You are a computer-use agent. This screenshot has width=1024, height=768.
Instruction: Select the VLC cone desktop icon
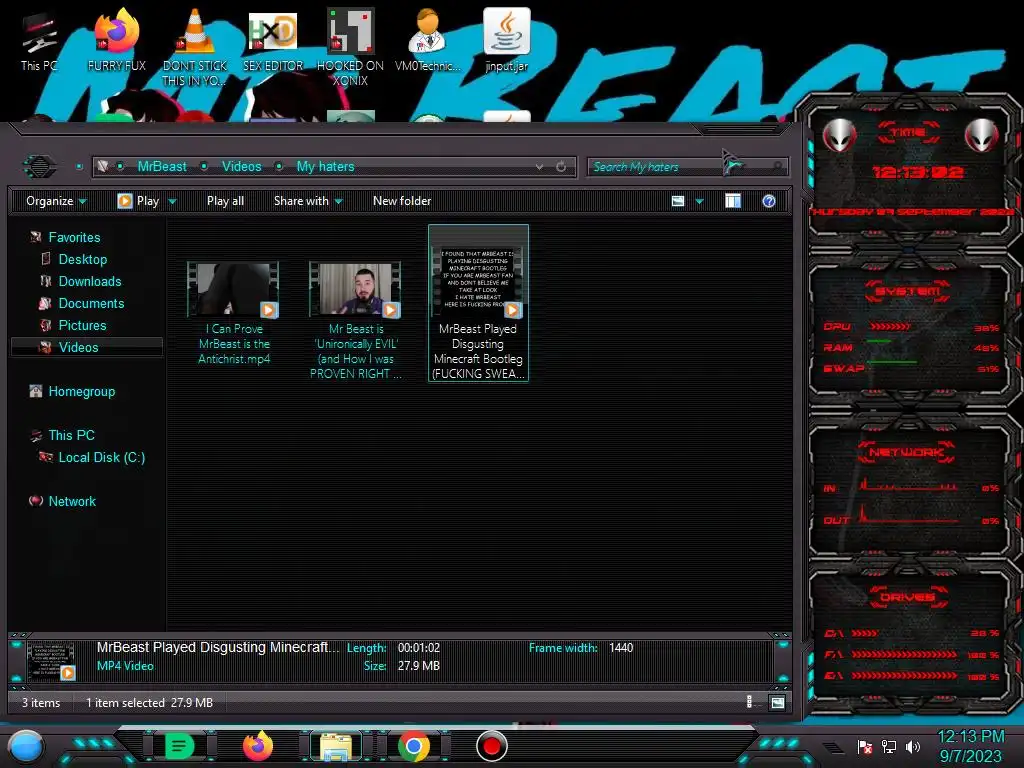click(x=195, y=47)
